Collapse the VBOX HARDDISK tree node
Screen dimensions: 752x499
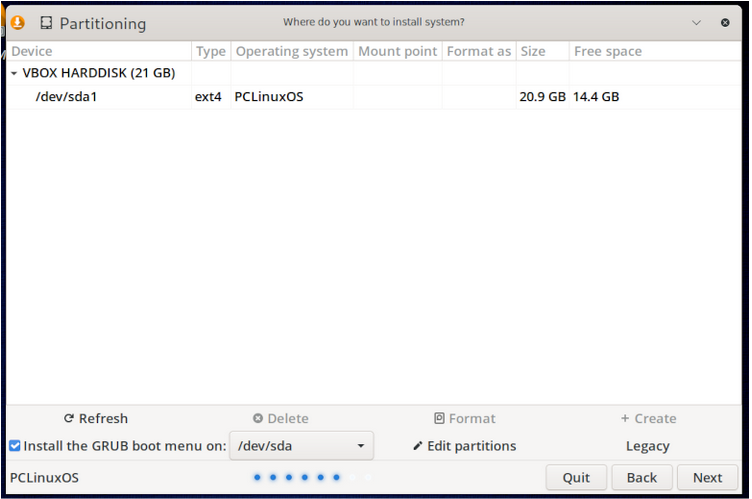click(x=14, y=73)
